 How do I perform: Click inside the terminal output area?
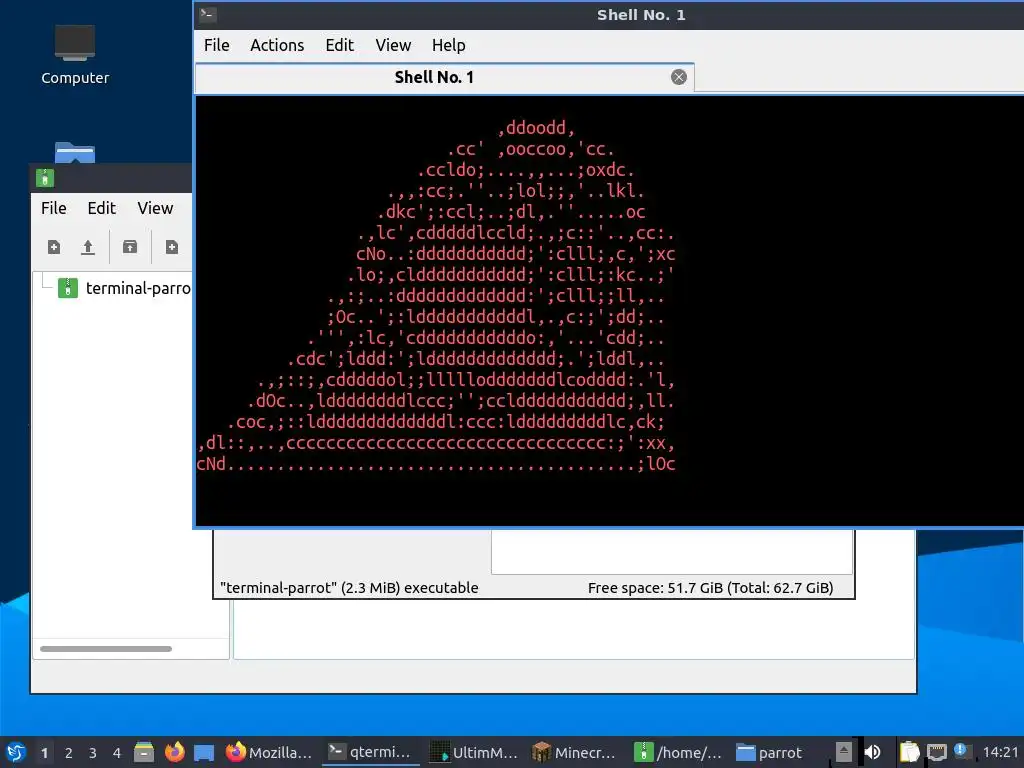click(x=609, y=311)
